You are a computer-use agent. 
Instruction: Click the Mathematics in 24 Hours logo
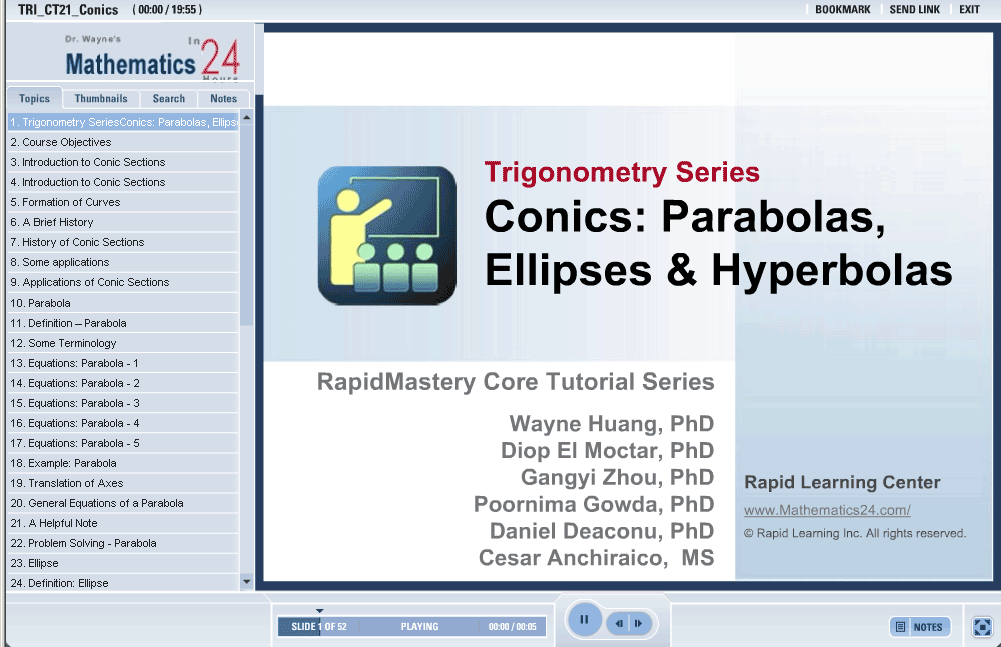pyautogui.click(x=152, y=57)
